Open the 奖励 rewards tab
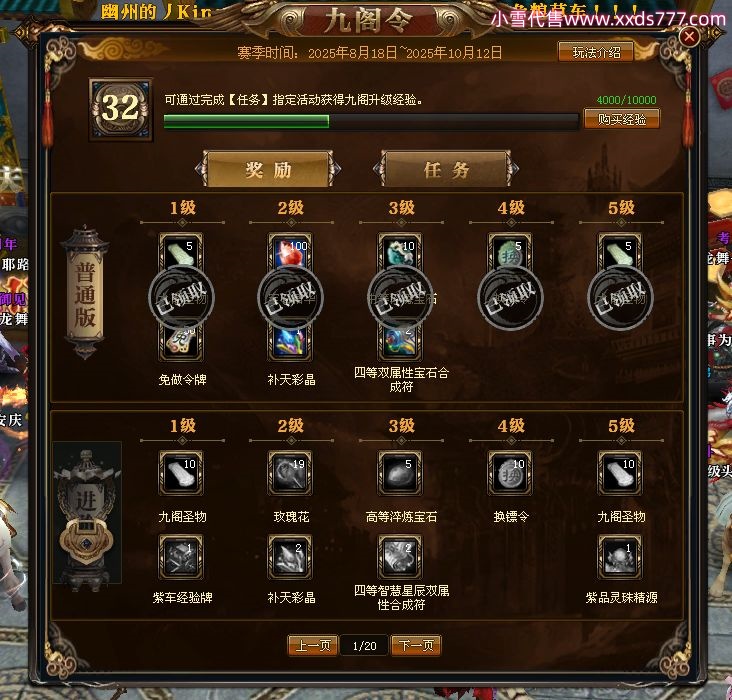Viewport: 732px width, 700px height. (x=268, y=170)
